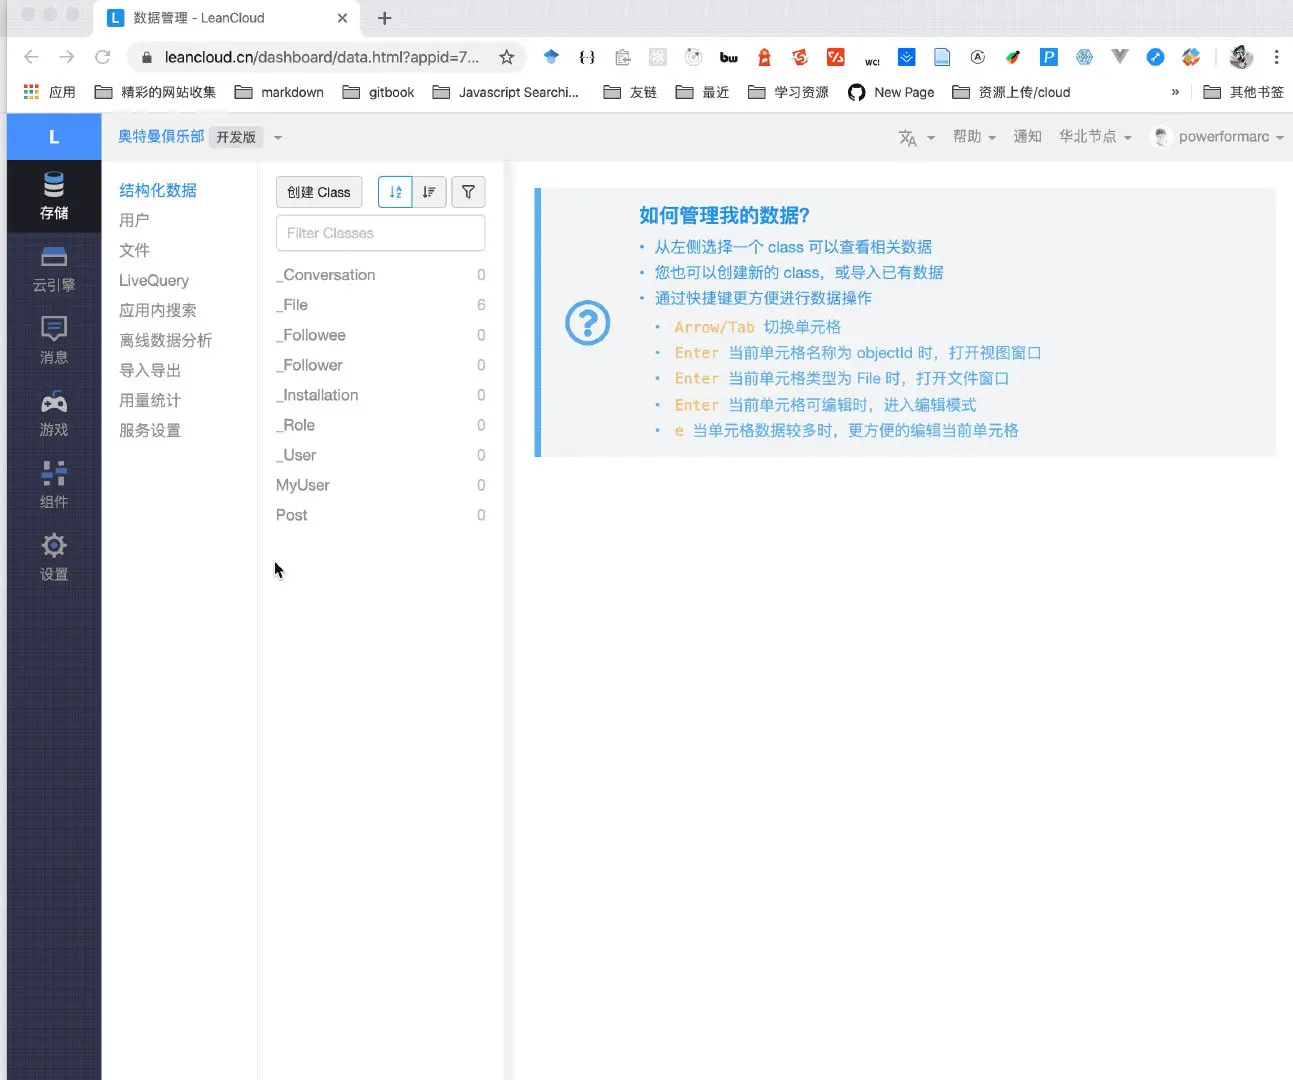Click the blue P extension icon

1049,57
